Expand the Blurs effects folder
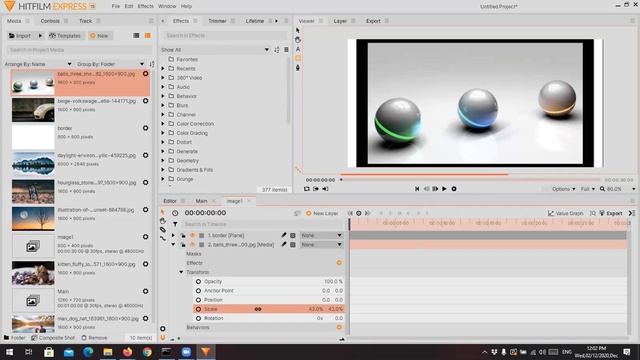This screenshot has height=360, width=640. pos(163,105)
